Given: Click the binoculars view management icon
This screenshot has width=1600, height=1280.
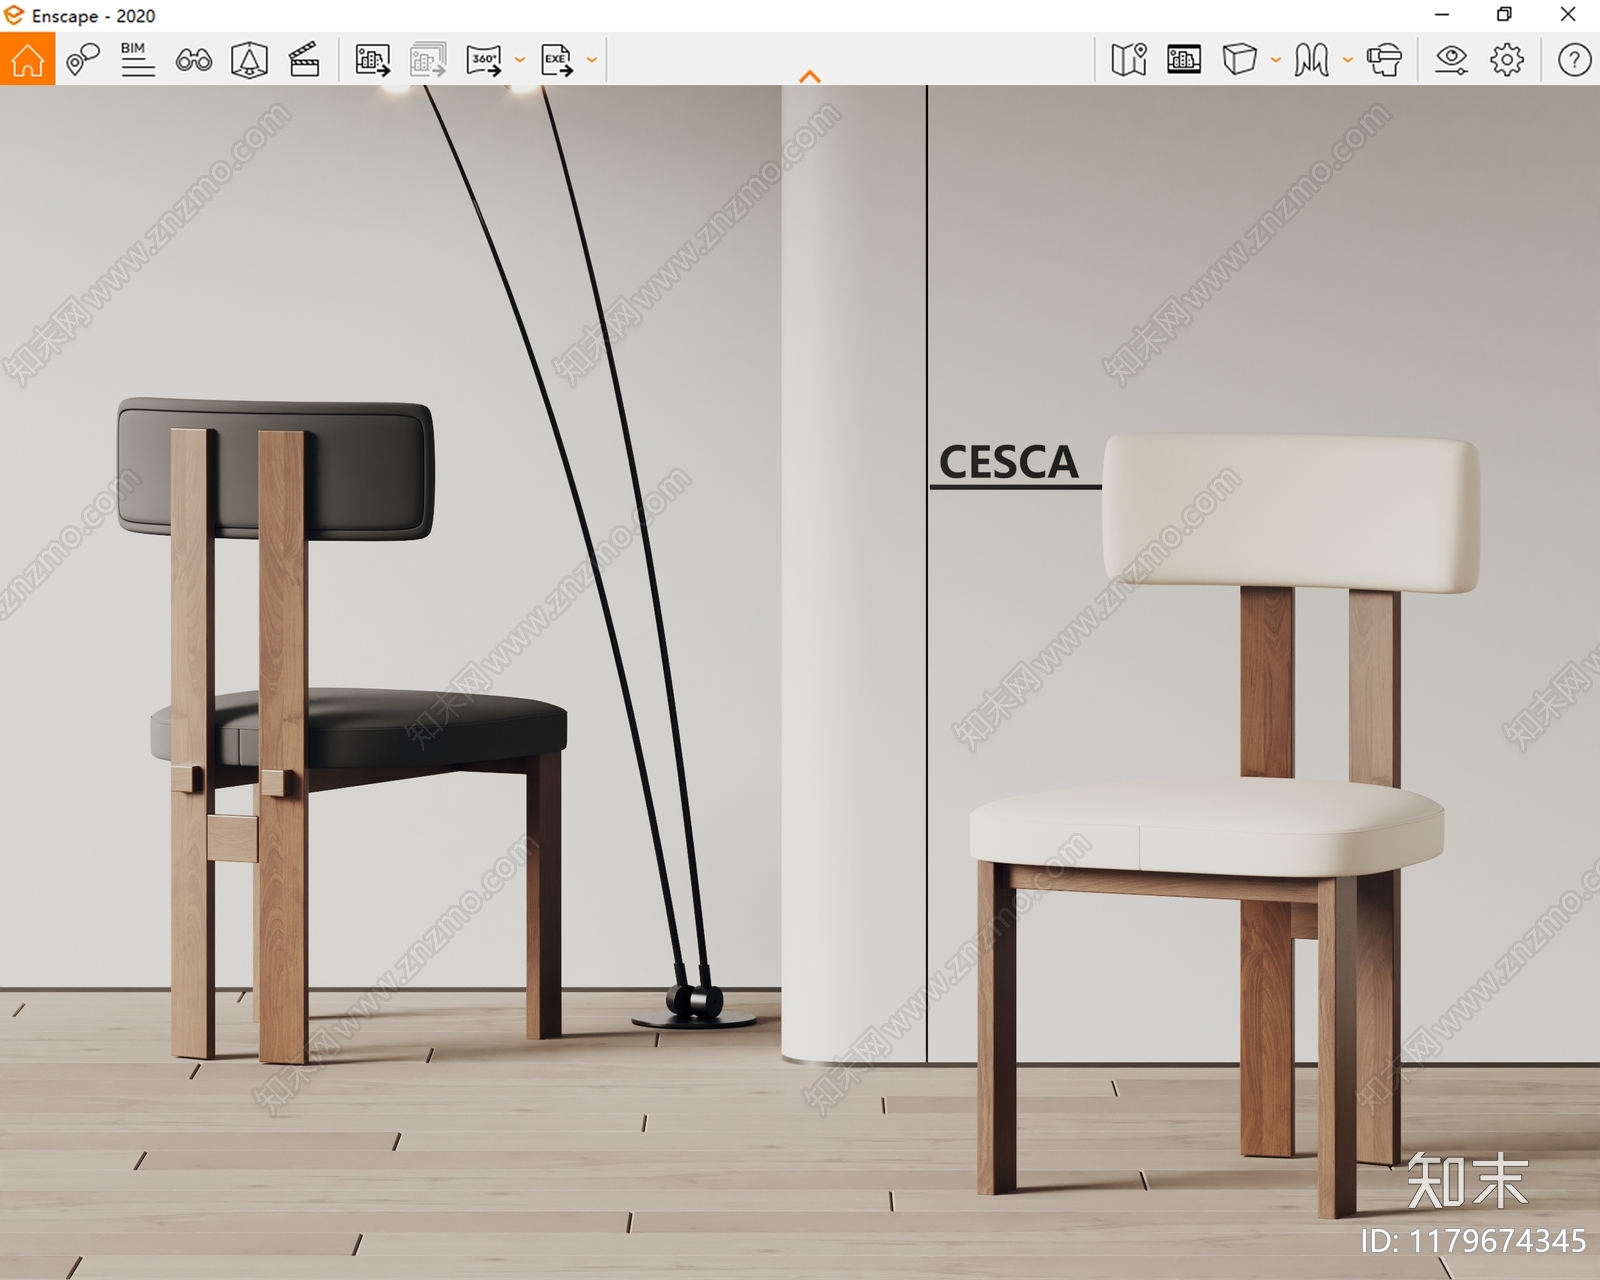Looking at the screenshot, I should 193,60.
